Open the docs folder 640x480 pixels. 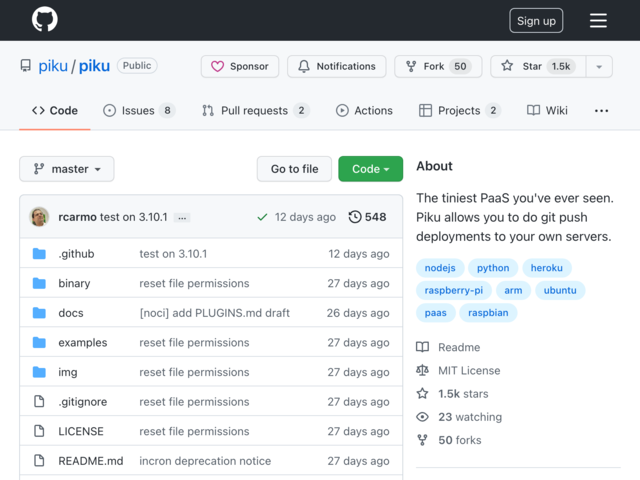coord(71,313)
